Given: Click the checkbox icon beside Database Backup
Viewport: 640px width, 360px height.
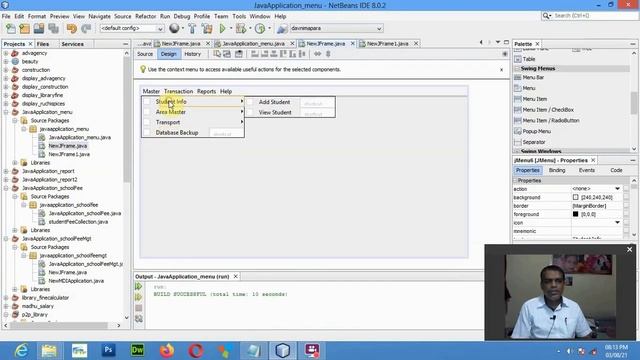Looking at the screenshot, I should click(147, 132).
